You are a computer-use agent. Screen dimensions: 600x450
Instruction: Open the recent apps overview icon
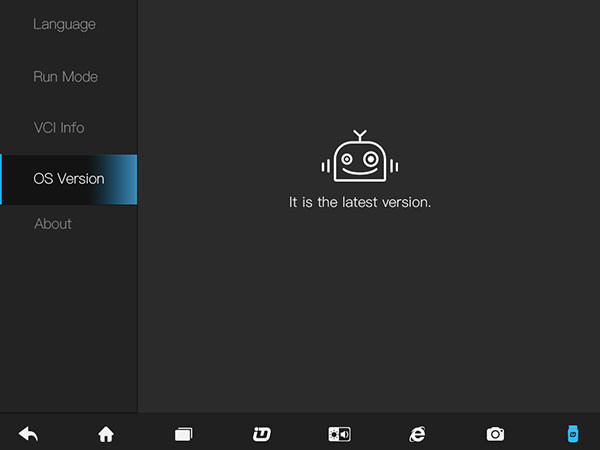(184, 434)
